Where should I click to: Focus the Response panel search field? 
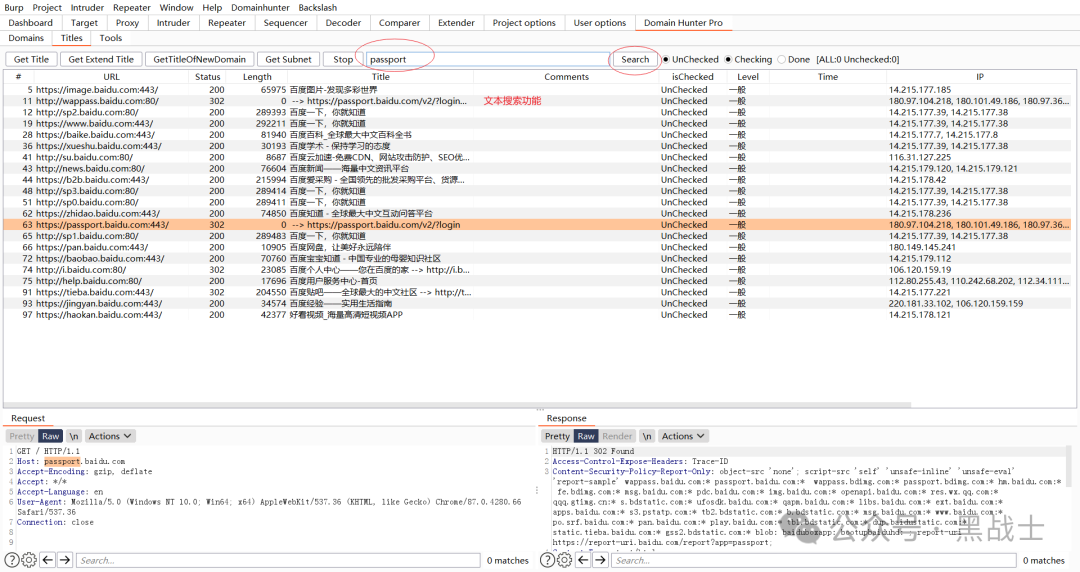tap(813, 560)
